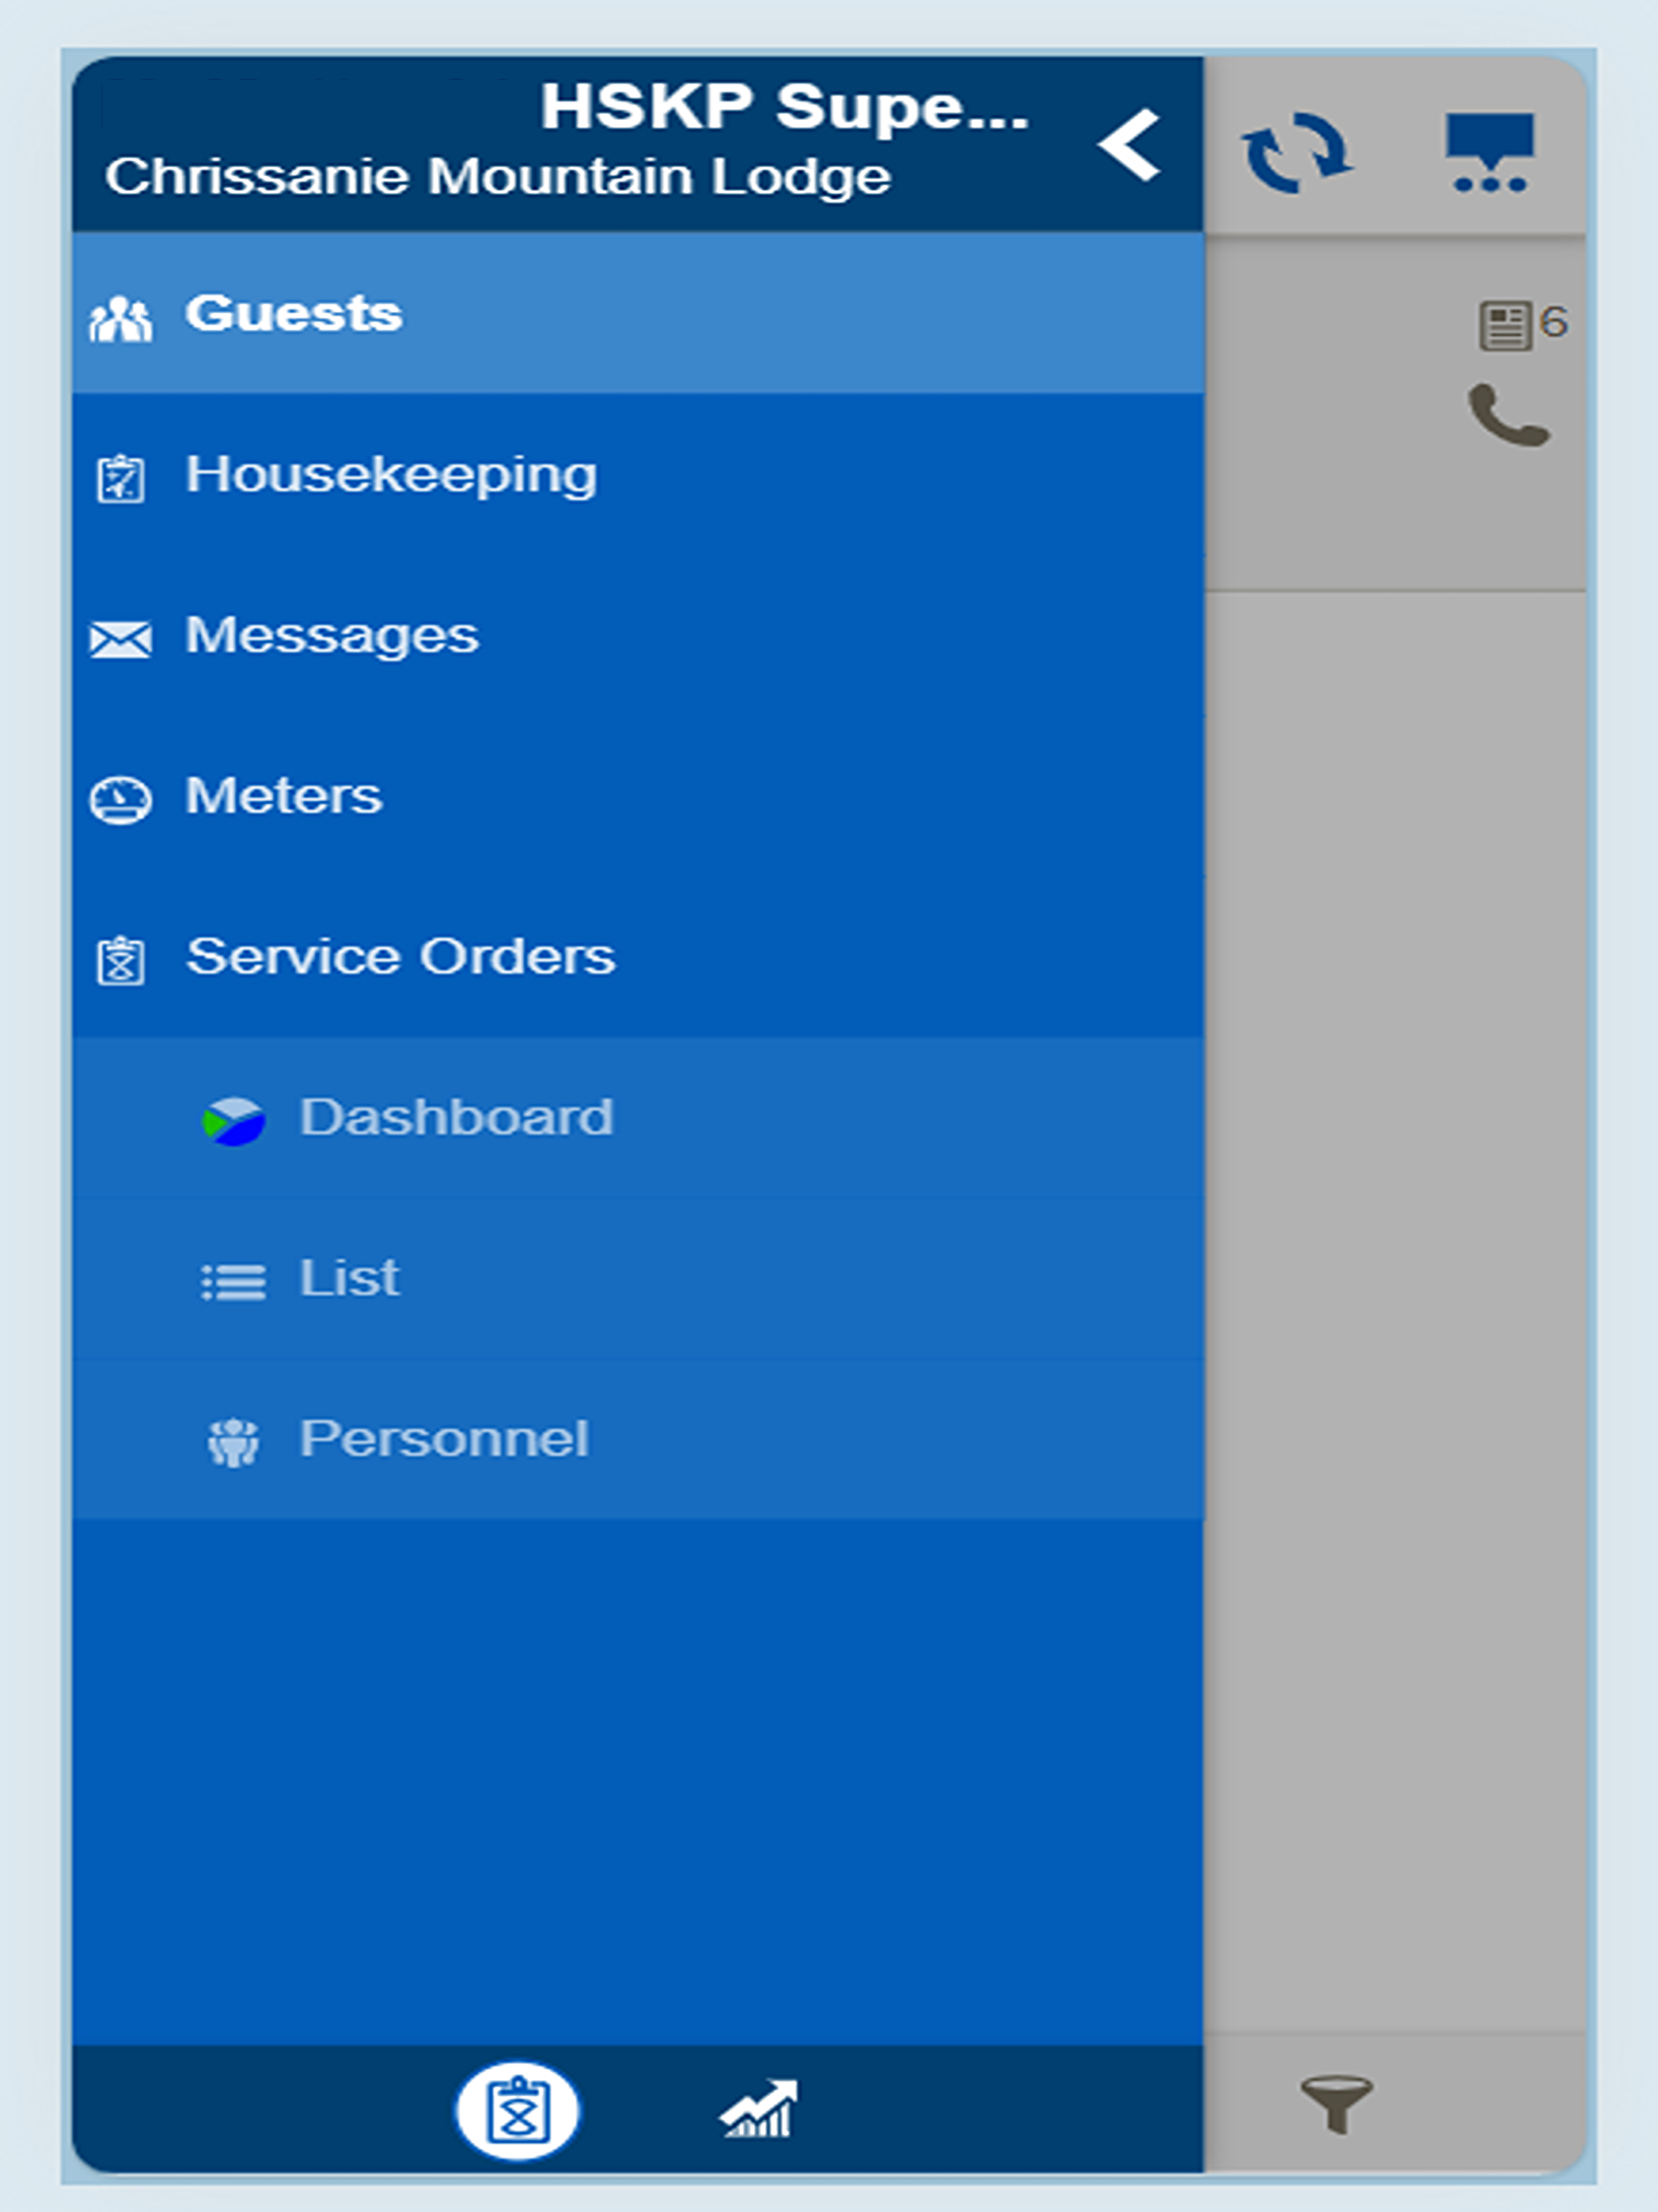
Task: Click the Guests people icon
Action: click(x=121, y=319)
